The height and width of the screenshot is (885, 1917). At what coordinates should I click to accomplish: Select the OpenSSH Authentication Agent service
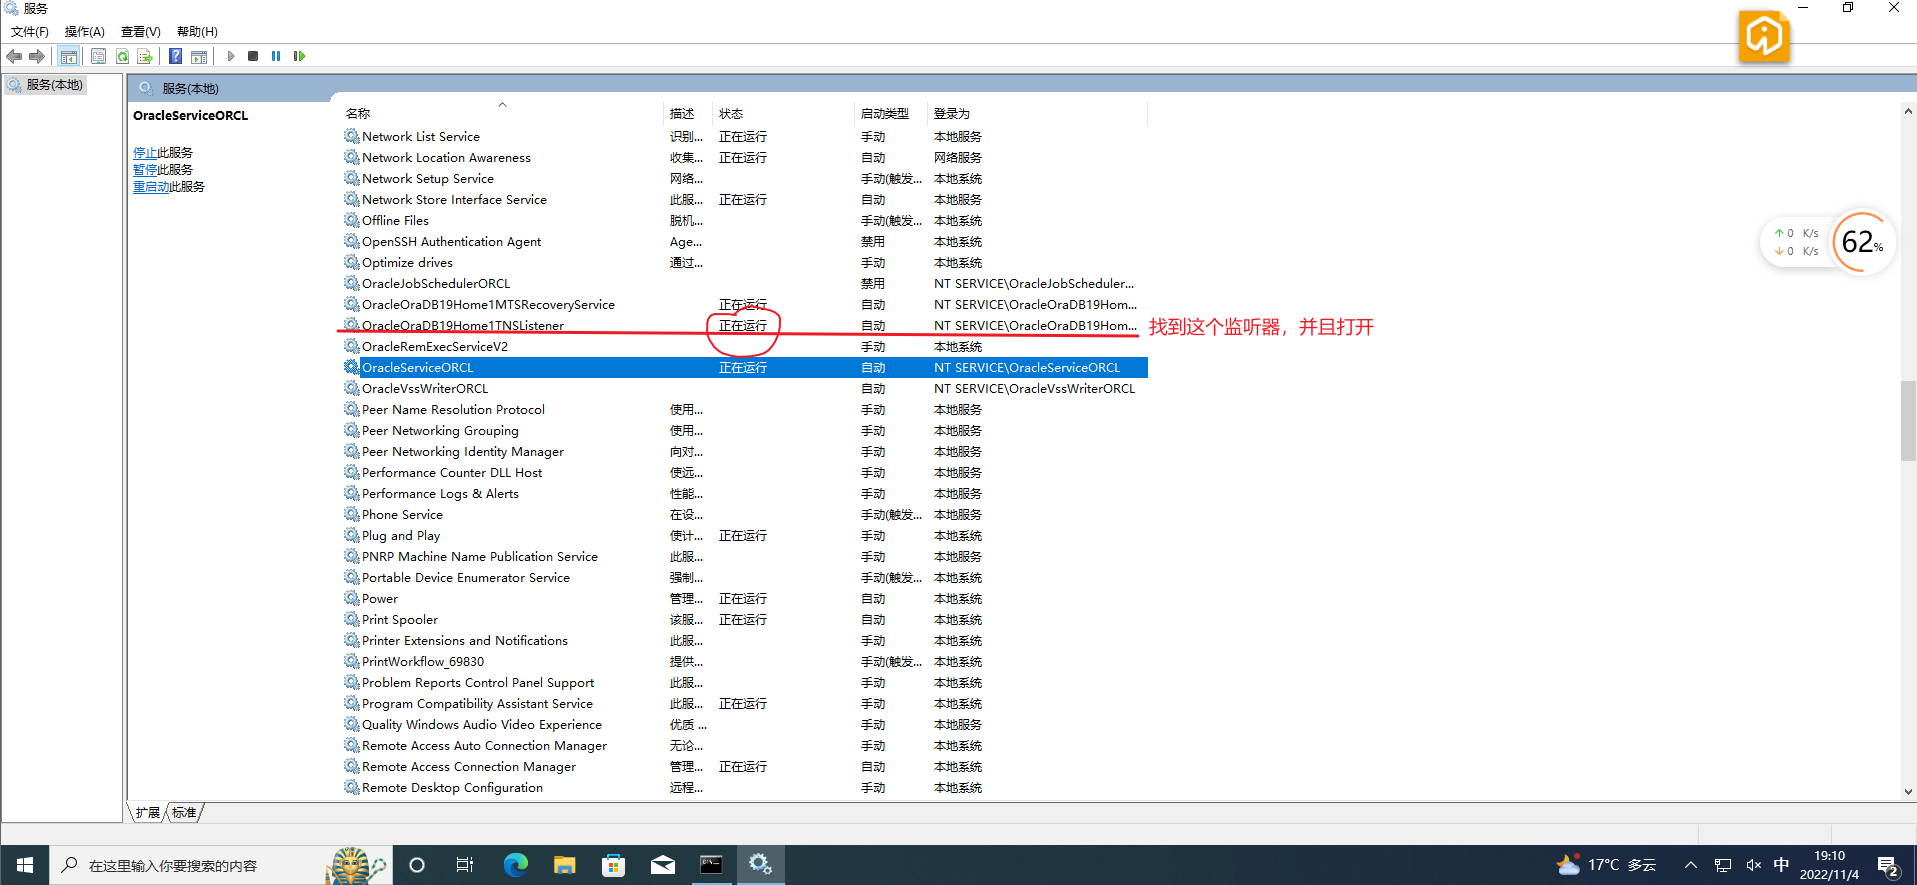point(451,242)
